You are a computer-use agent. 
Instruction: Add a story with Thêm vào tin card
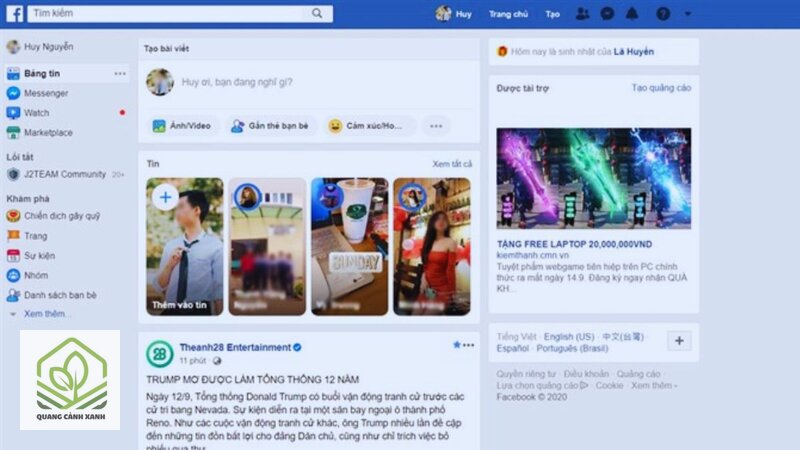[185, 246]
